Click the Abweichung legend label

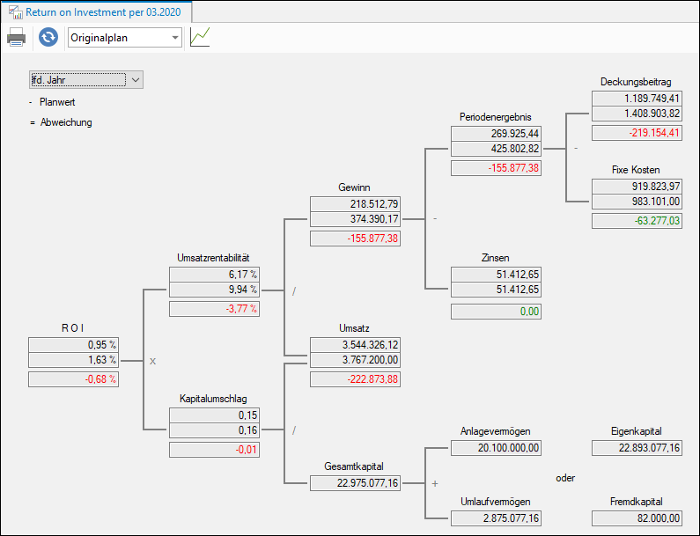[x=66, y=122]
